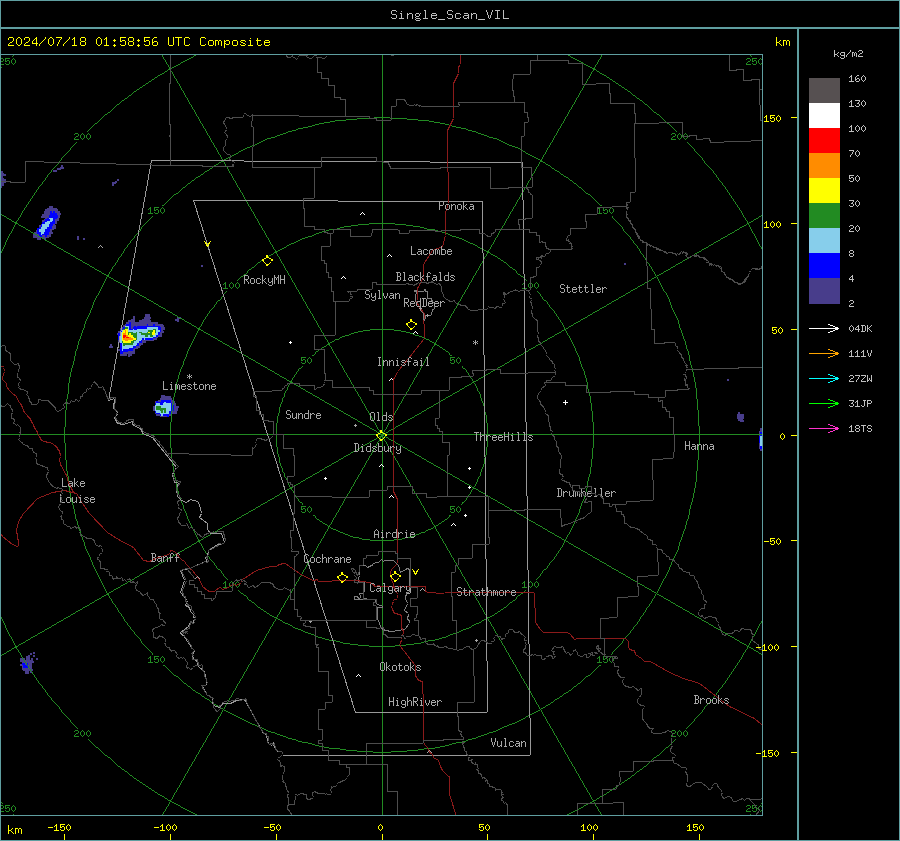Click the green arrow for track 31JP
The height and width of the screenshot is (841, 900).
[824, 404]
